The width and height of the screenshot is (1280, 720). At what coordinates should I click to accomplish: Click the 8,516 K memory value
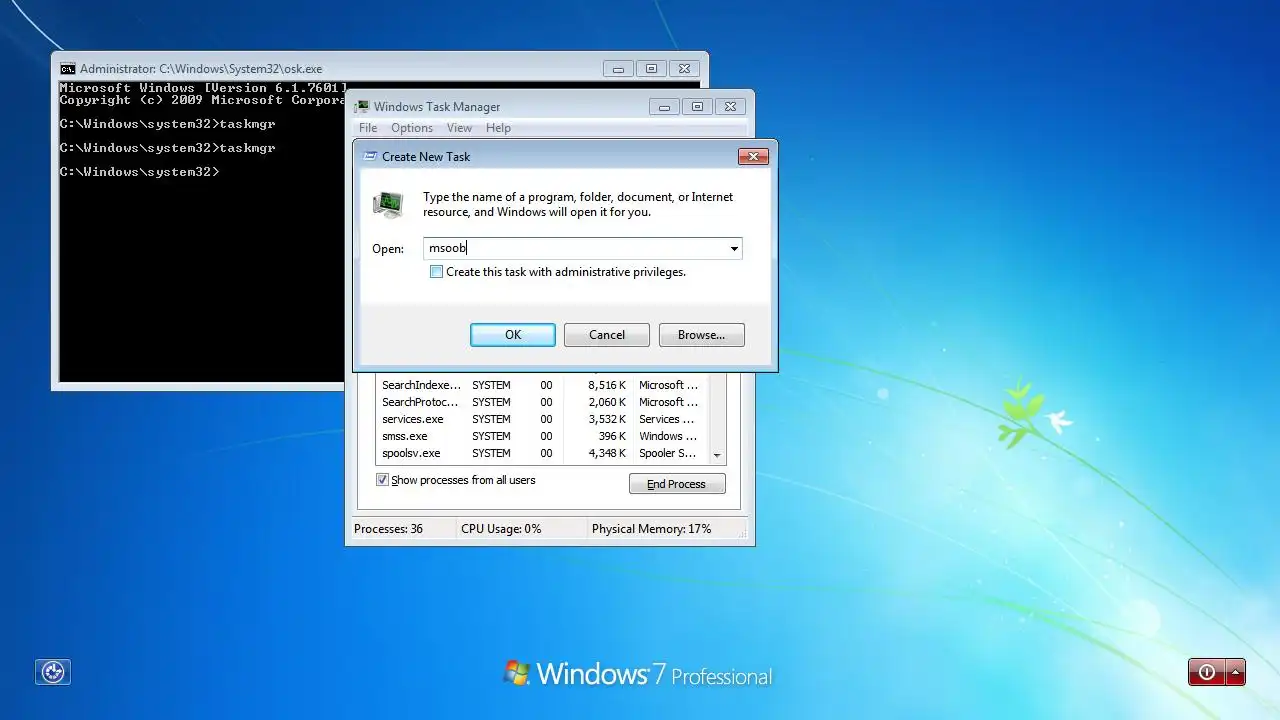point(607,385)
